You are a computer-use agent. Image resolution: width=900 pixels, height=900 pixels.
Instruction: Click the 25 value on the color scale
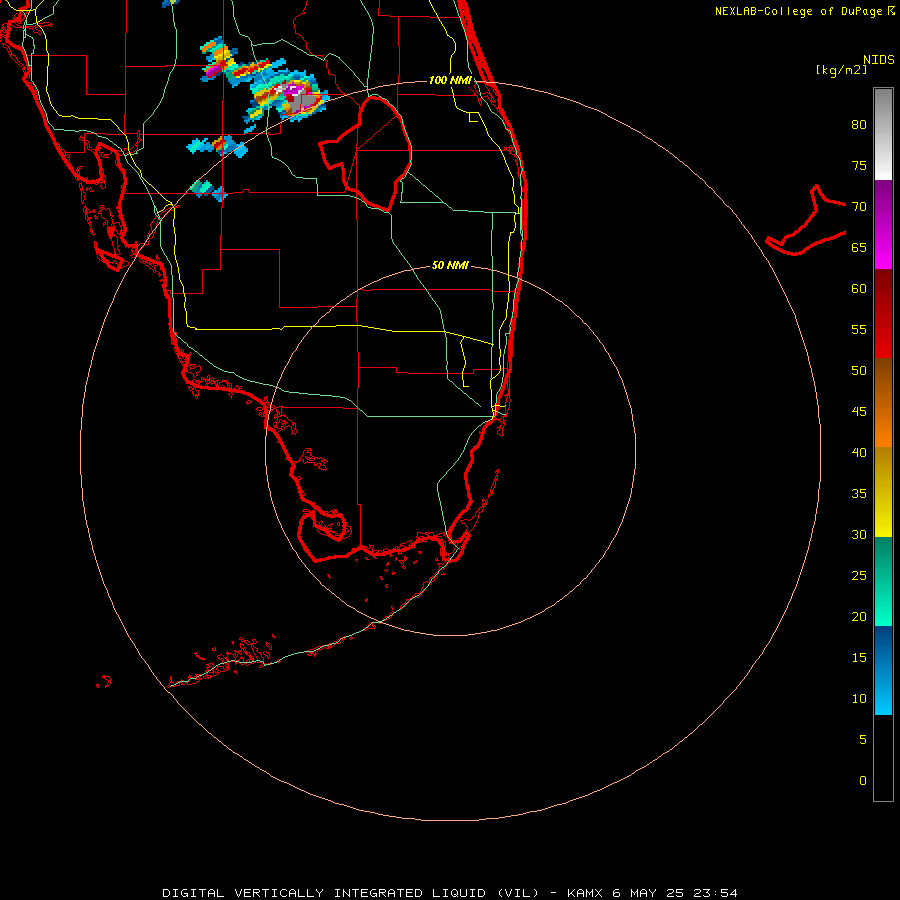(859, 576)
